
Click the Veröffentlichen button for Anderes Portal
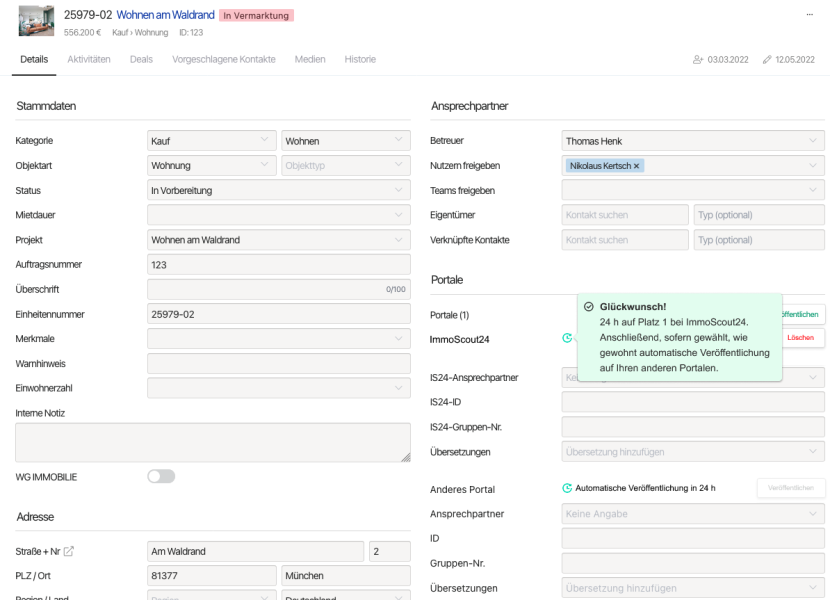(791, 488)
